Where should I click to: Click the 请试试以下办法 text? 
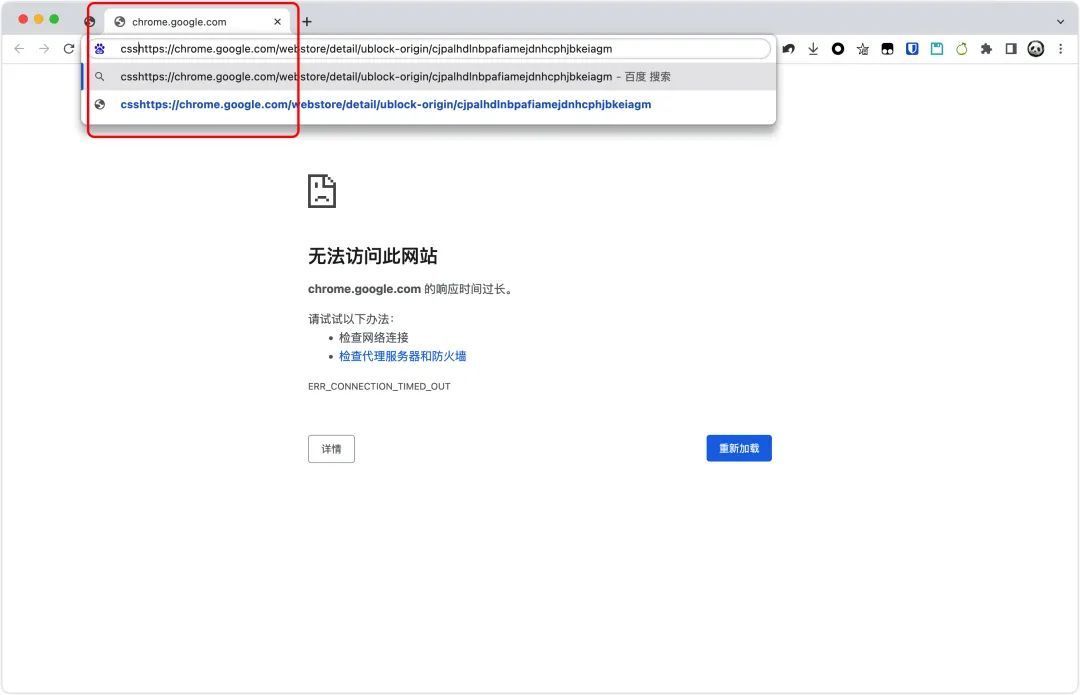[351, 319]
